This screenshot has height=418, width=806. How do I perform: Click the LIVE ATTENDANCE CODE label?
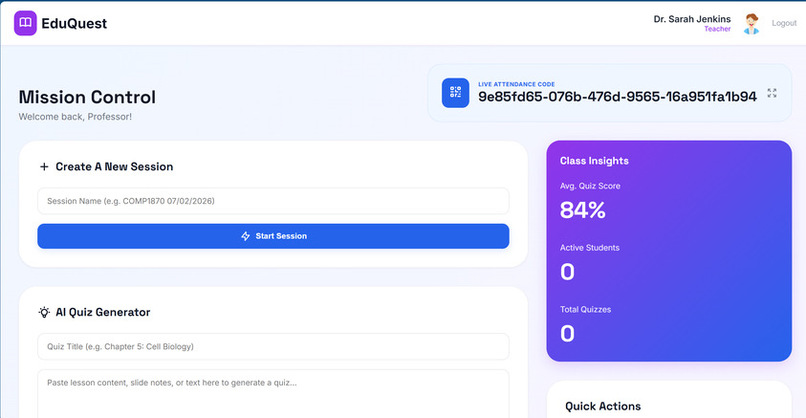tap(516, 84)
